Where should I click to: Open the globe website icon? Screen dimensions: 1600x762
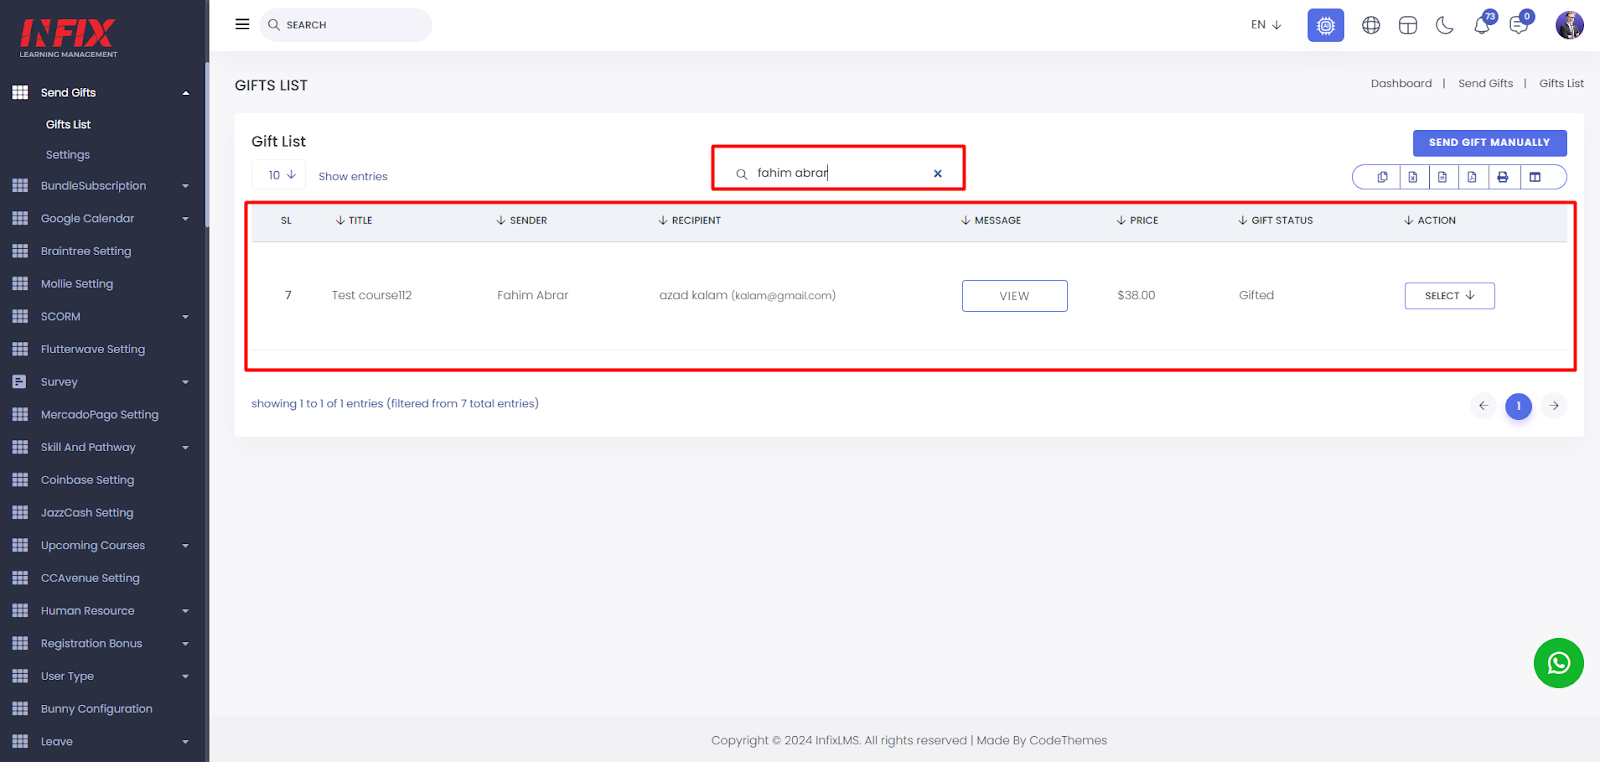(x=1371, y=25)
